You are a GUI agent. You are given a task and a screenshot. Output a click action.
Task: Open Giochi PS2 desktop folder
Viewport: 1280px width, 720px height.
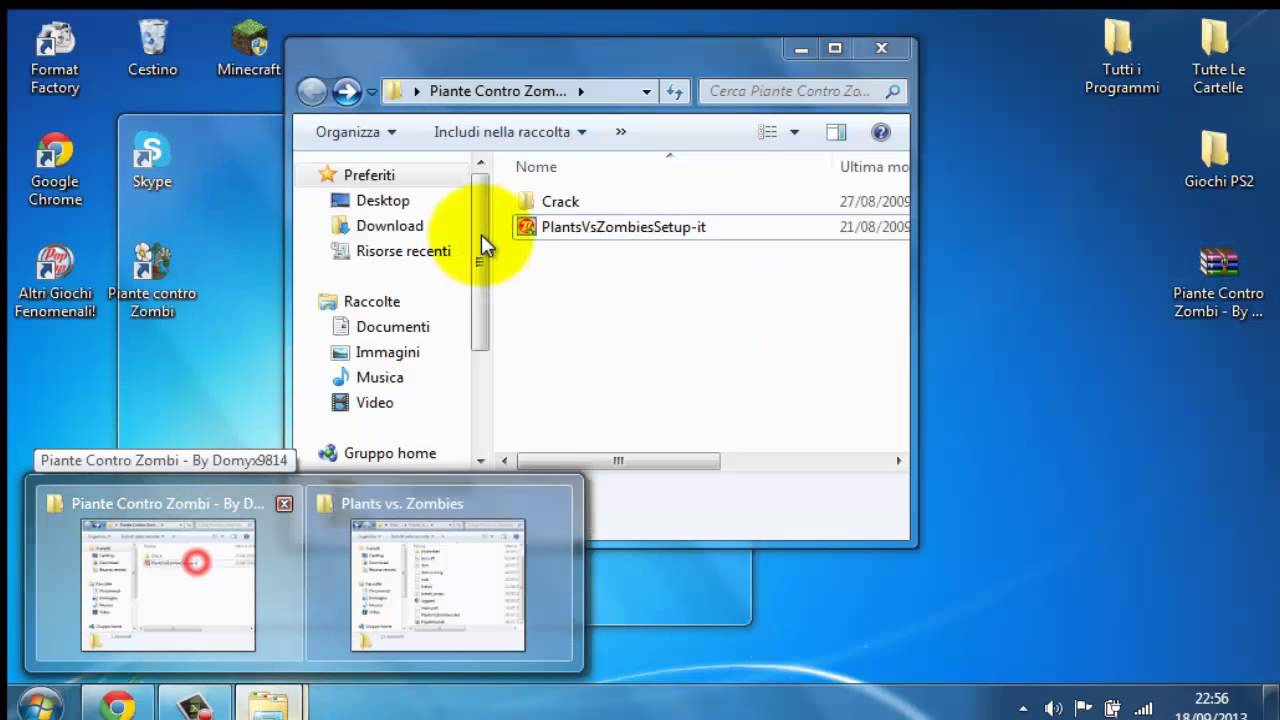[1218, 160]
